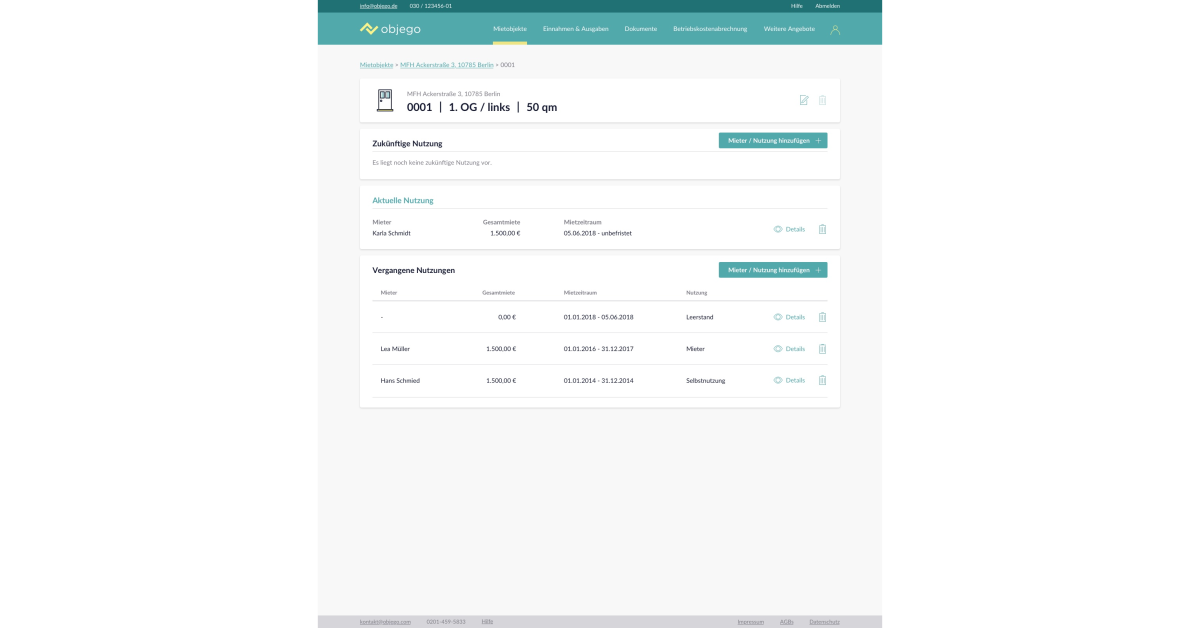This screenshot has height=628, width=1200.
Task: Click the edit pencil icon for unit 0001
Action: tap(804, 100)
